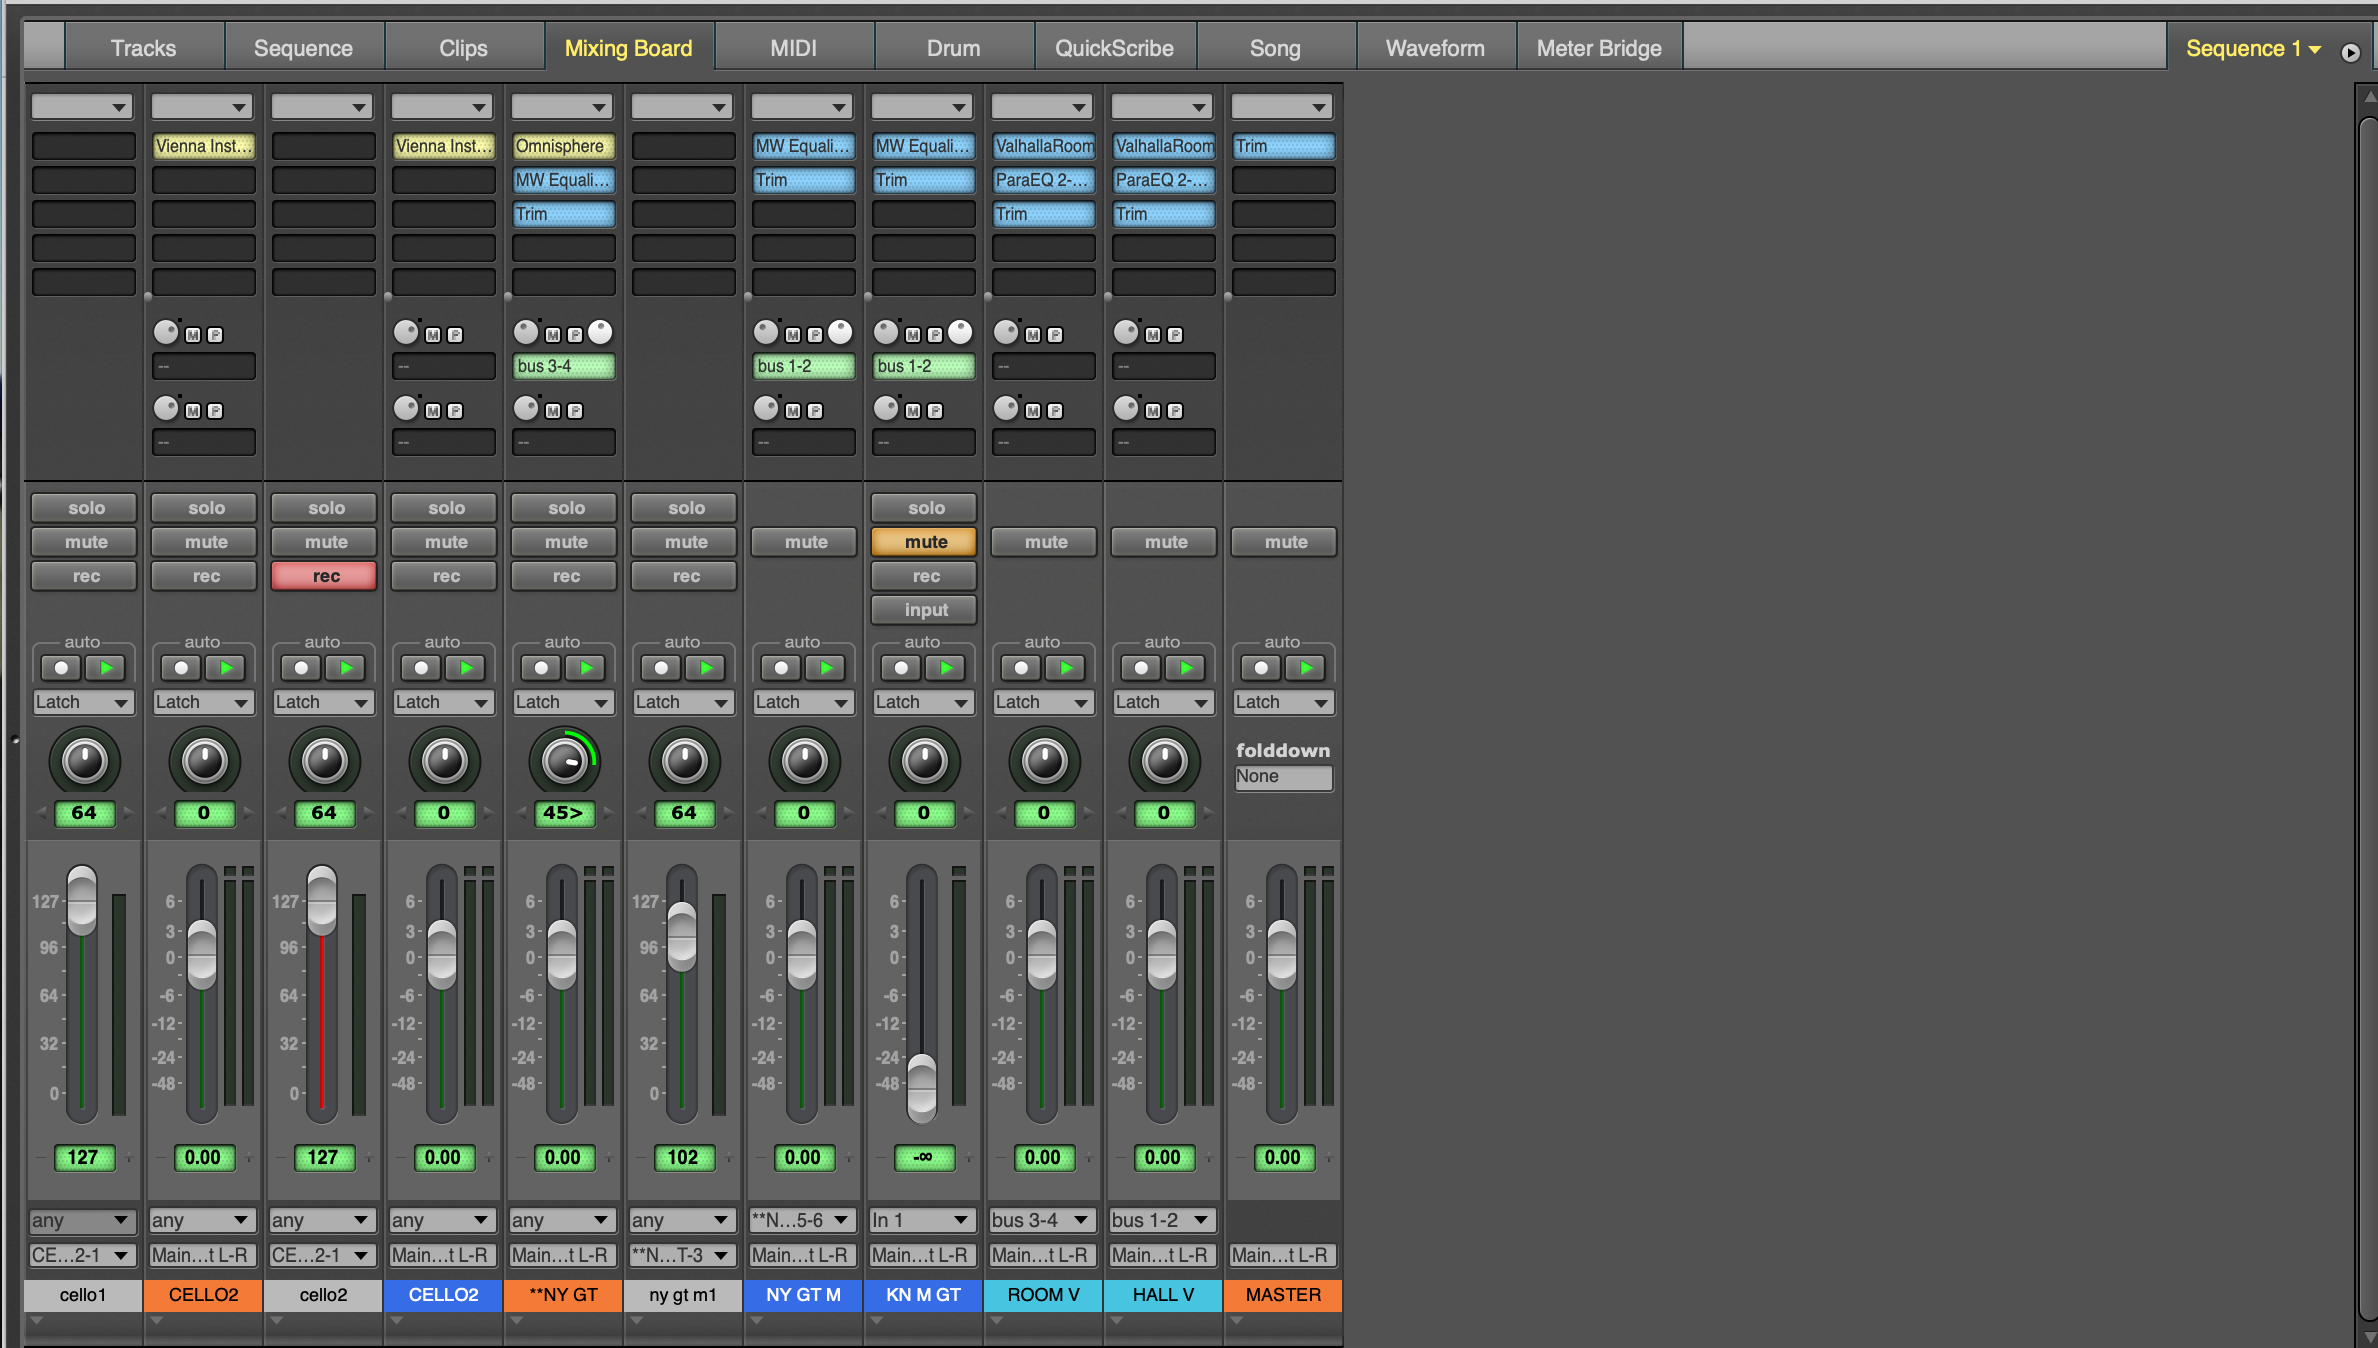Click the pan knob on **NY GT channel
2378x1348 pixels.
(565, 760)
